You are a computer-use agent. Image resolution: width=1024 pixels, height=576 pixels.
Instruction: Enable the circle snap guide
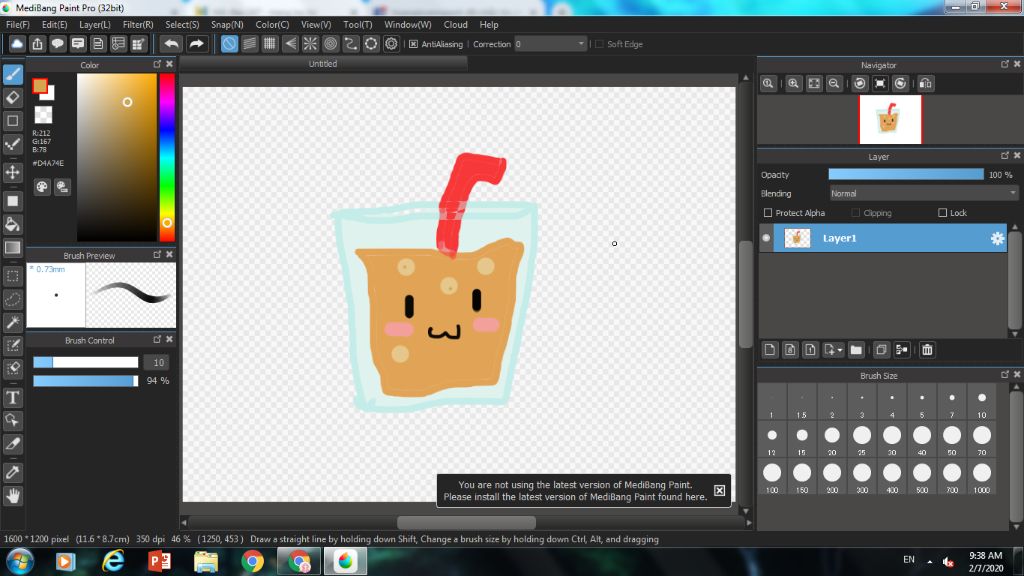[330, 44]
